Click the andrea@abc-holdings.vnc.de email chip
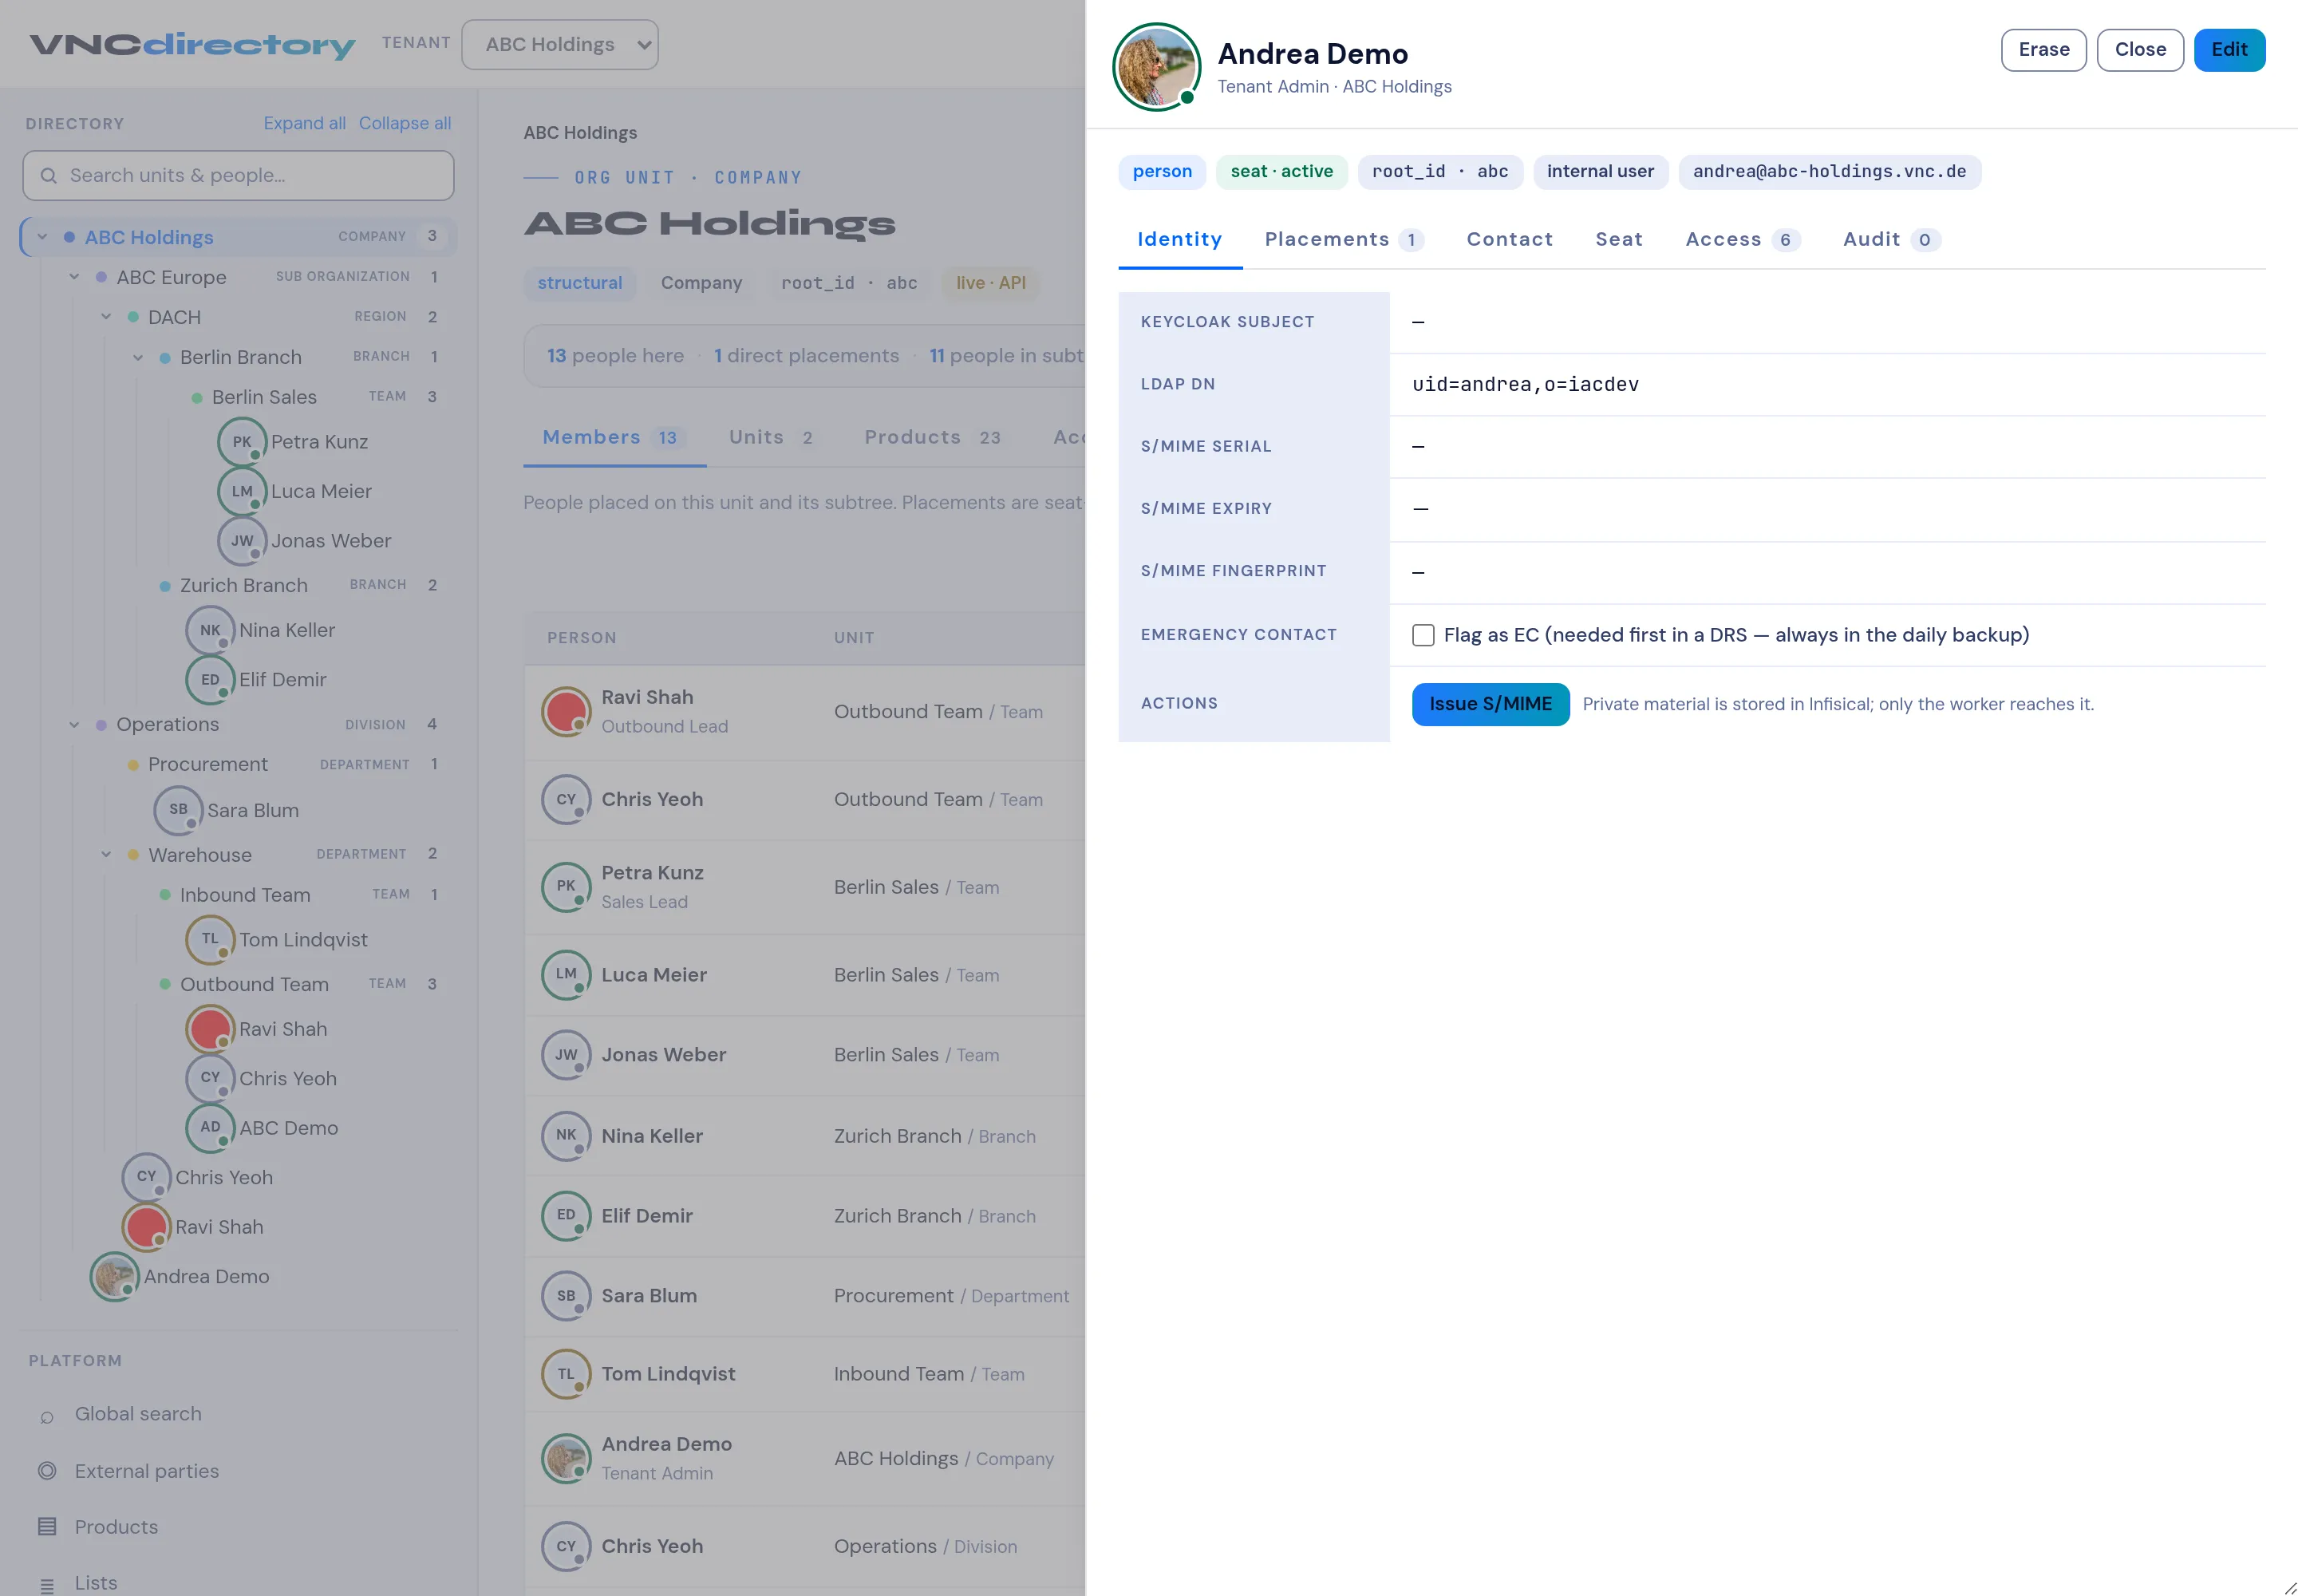2298x1596 pixels. [x=1829, y=172]
